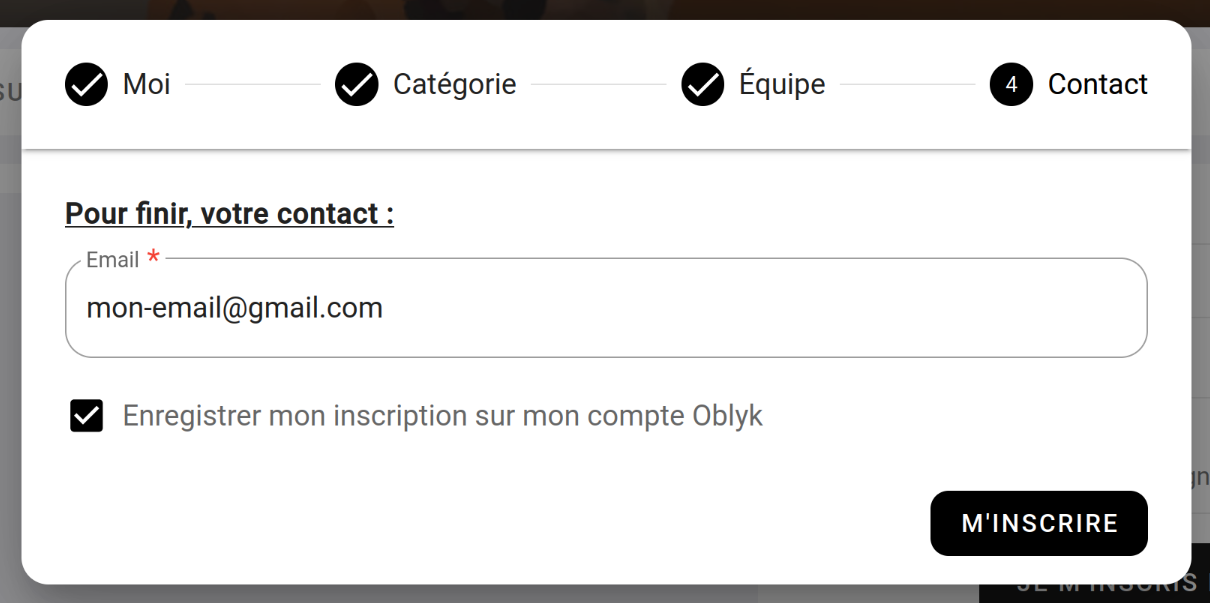Click the connector line between Catégorie and Équipe
The image size is (1210, 603).
tap(598, 84)
